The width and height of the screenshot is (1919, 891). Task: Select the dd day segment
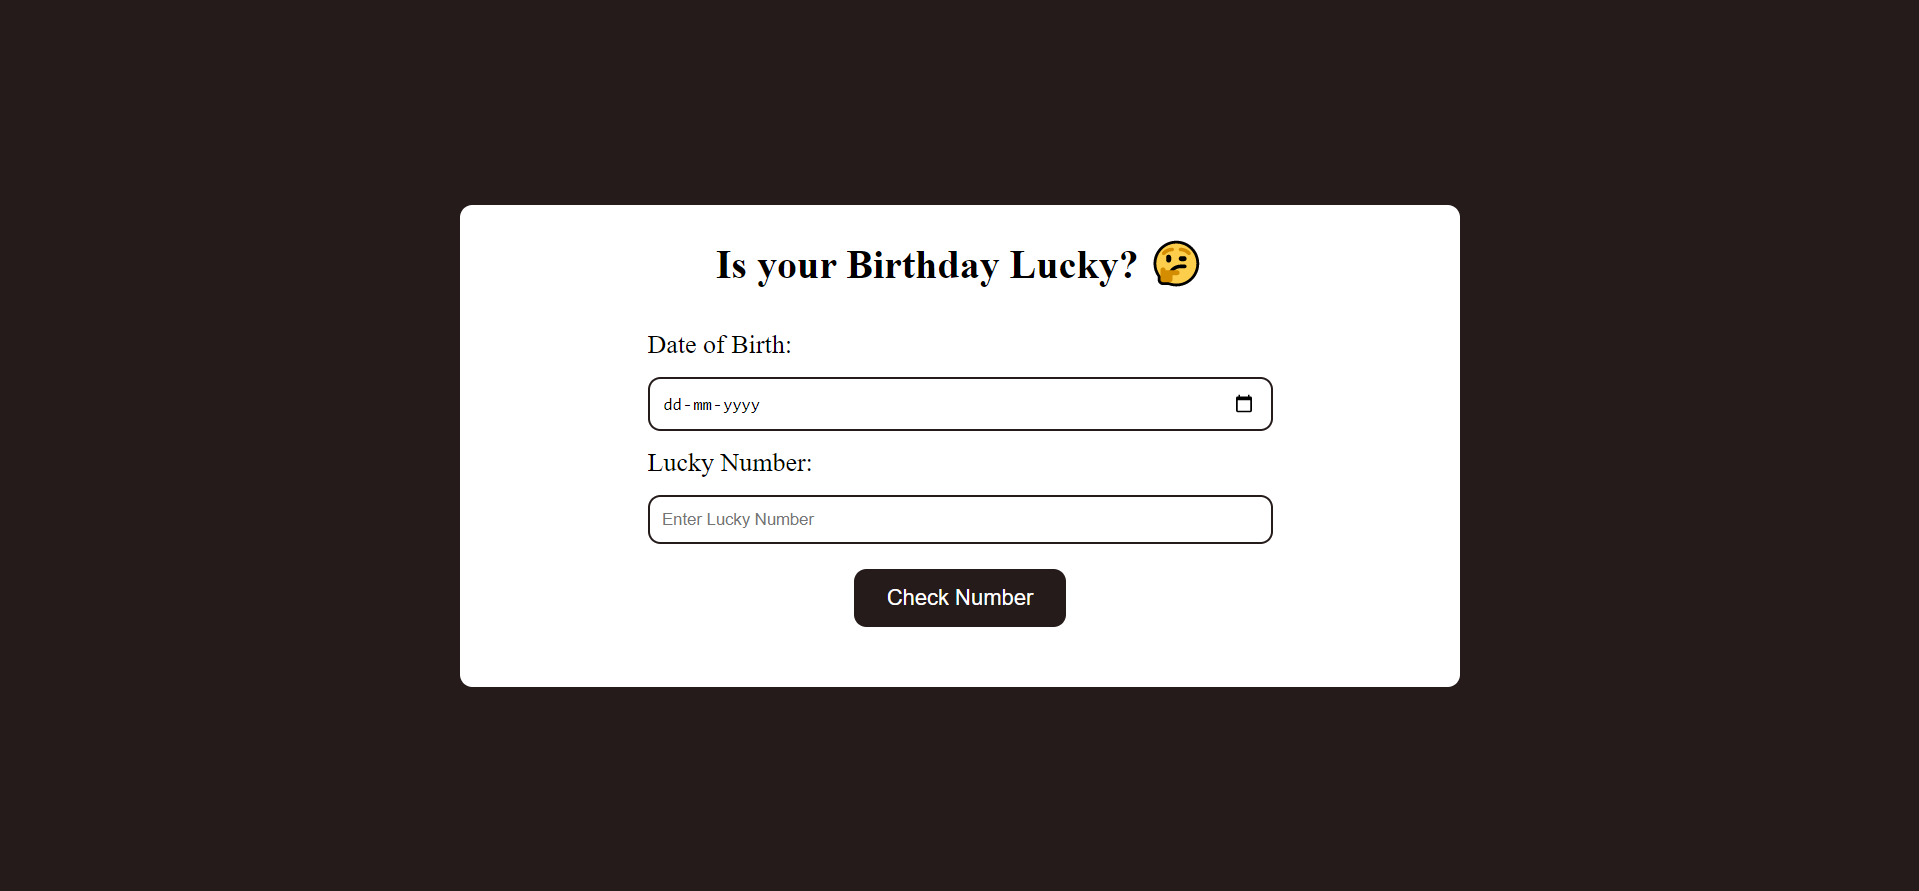[672, 405]
